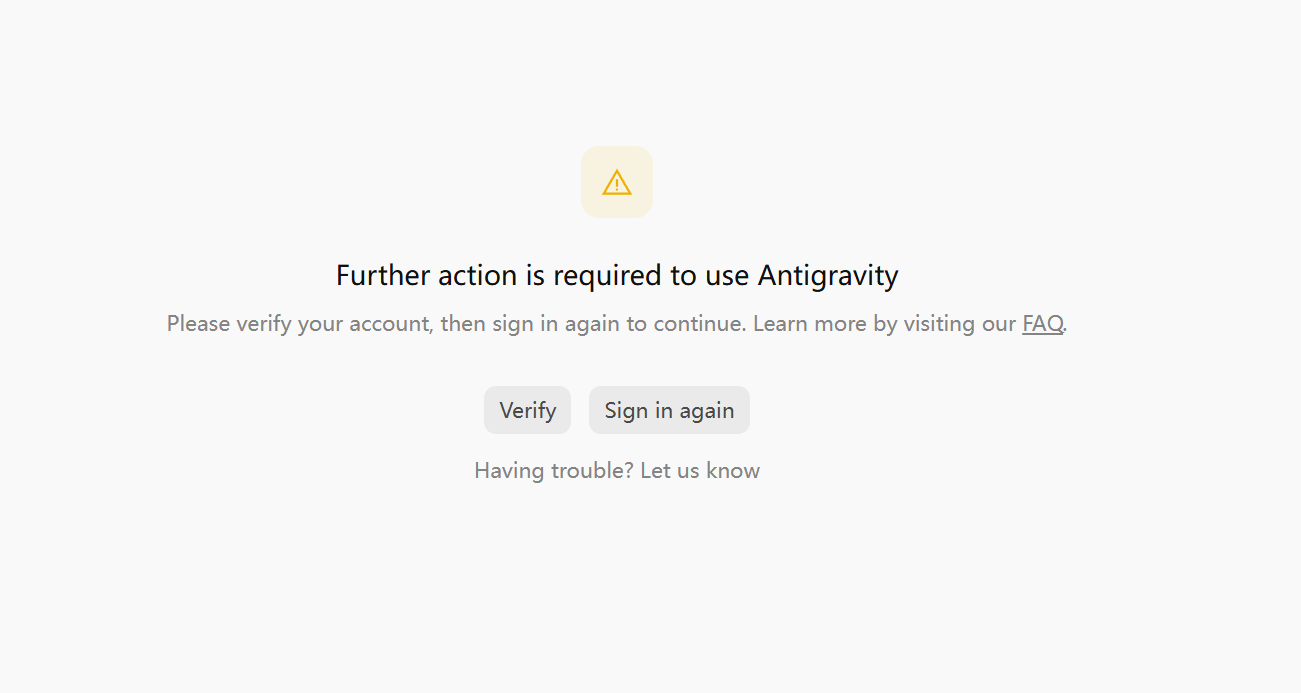Click the Verify button
This screenshot has width=1301, height=693.
527,410
